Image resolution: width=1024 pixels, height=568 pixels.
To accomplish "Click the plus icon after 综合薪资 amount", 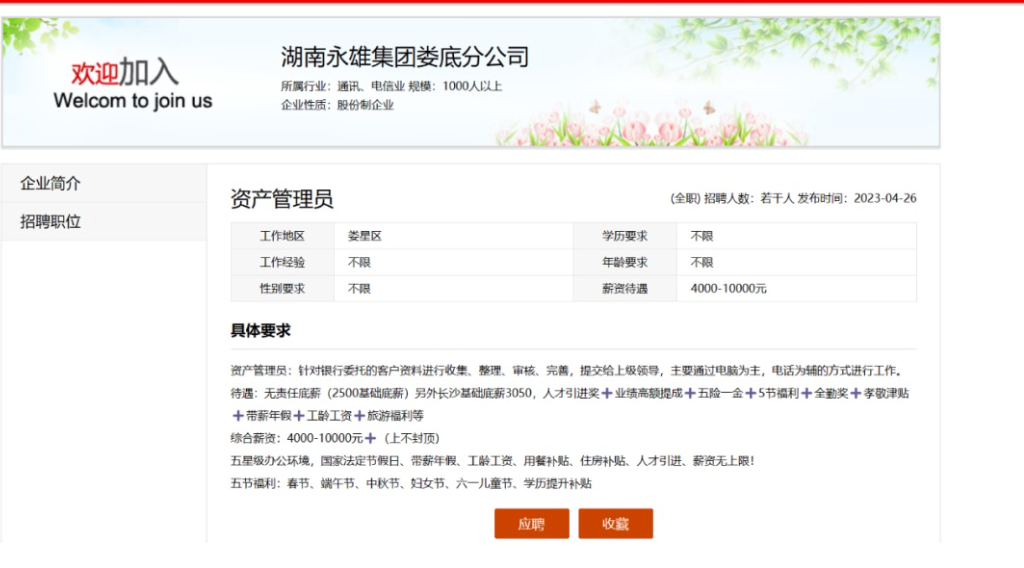I will point(370,438).
